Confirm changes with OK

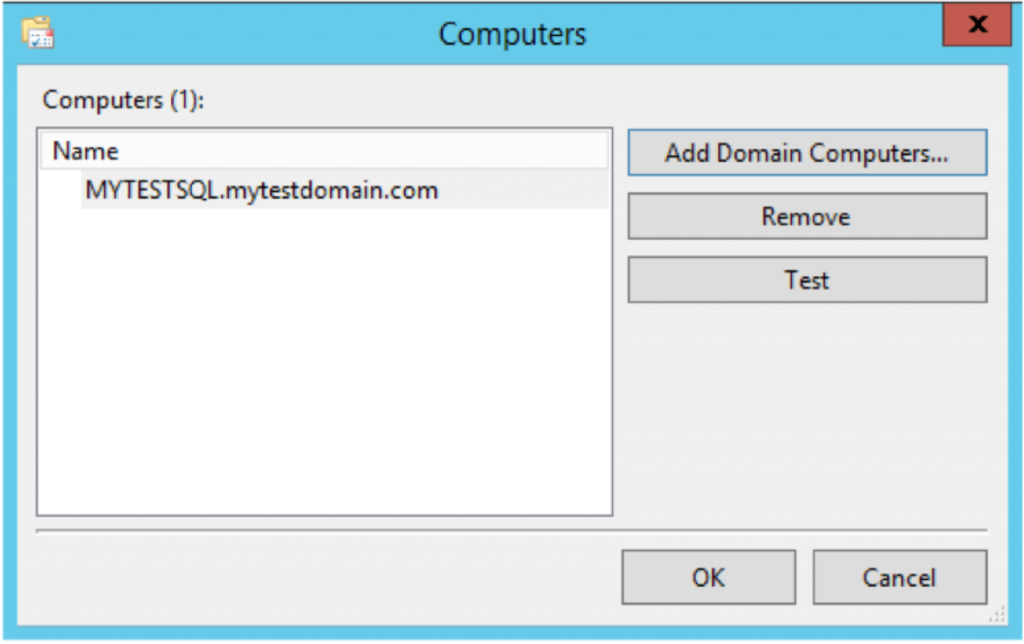[x=711, y=577]
